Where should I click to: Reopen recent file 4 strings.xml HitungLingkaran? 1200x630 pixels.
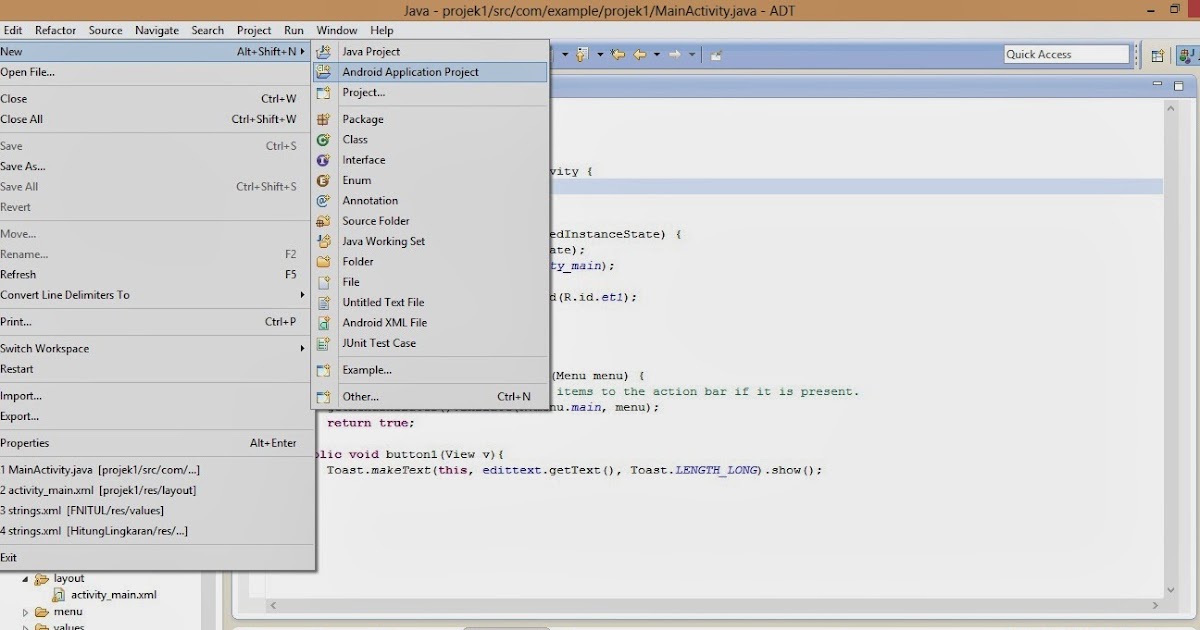(158, 531)
